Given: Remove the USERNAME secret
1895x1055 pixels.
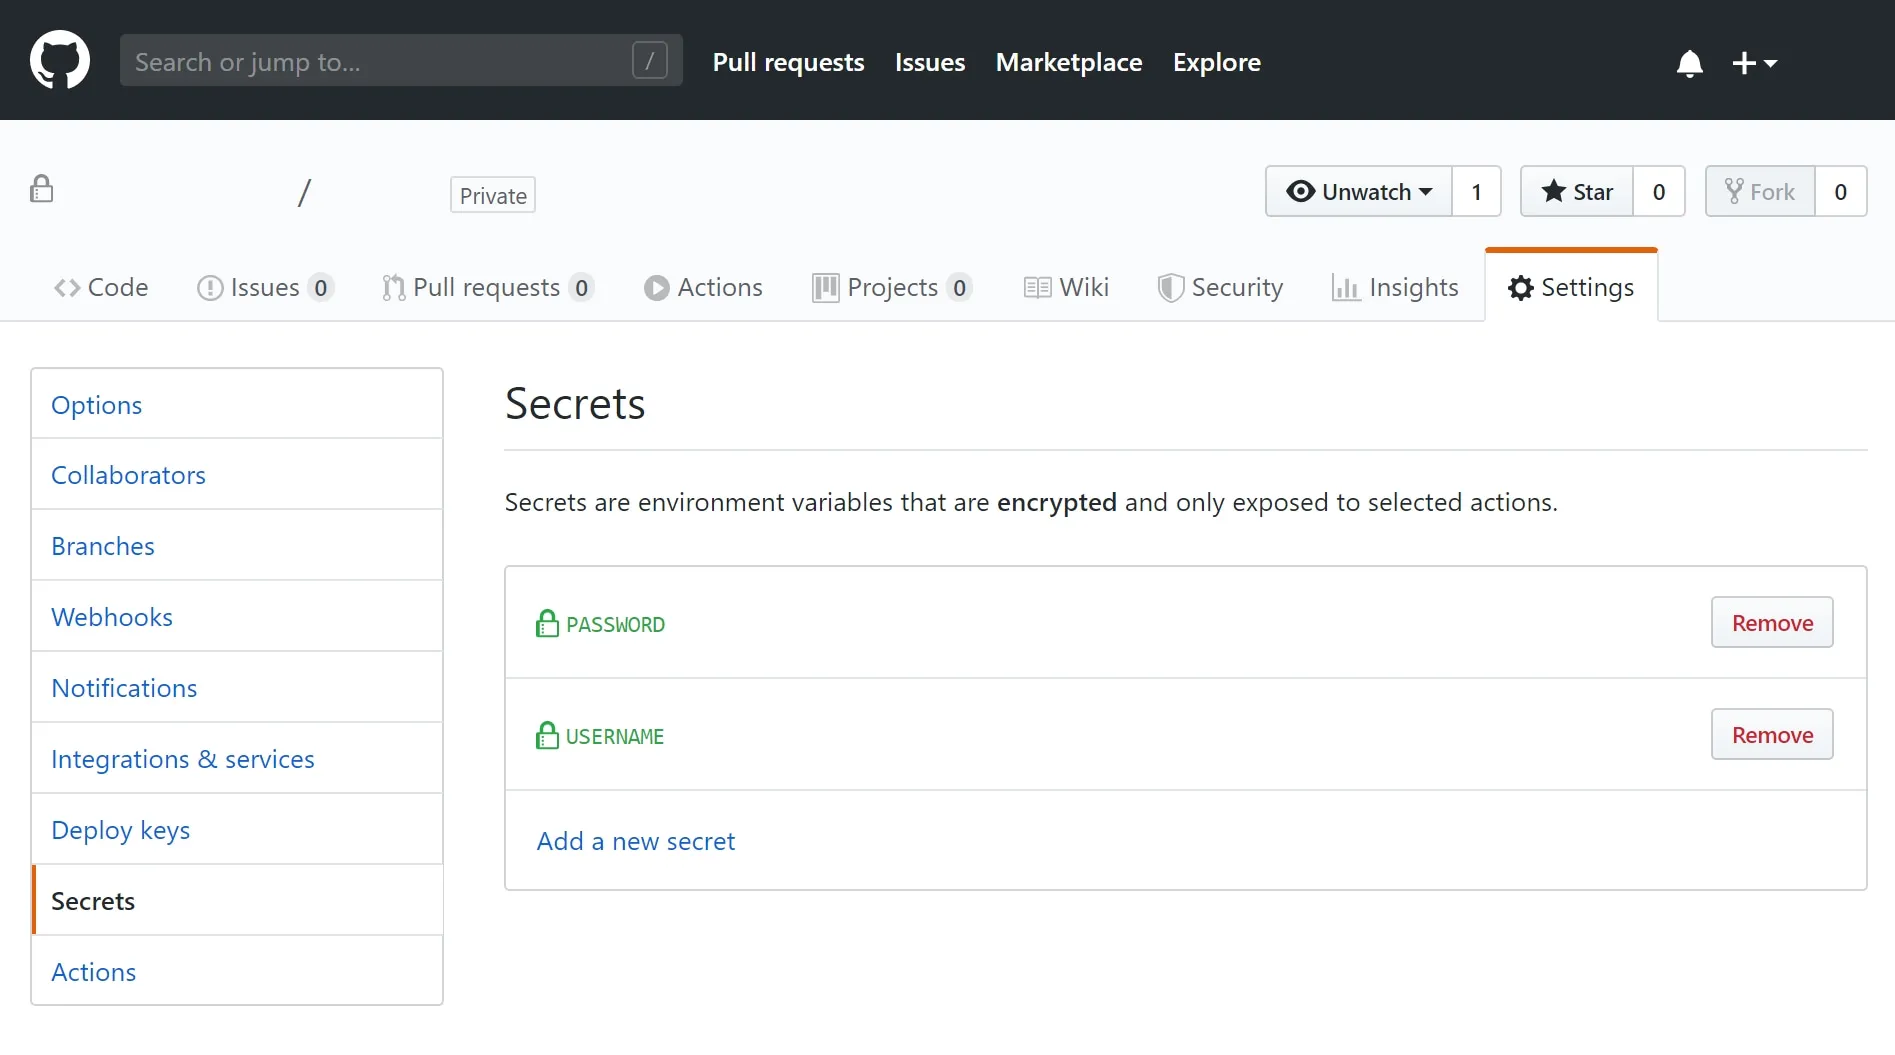Looking at the screenshot, I should tap(1771, 733).
